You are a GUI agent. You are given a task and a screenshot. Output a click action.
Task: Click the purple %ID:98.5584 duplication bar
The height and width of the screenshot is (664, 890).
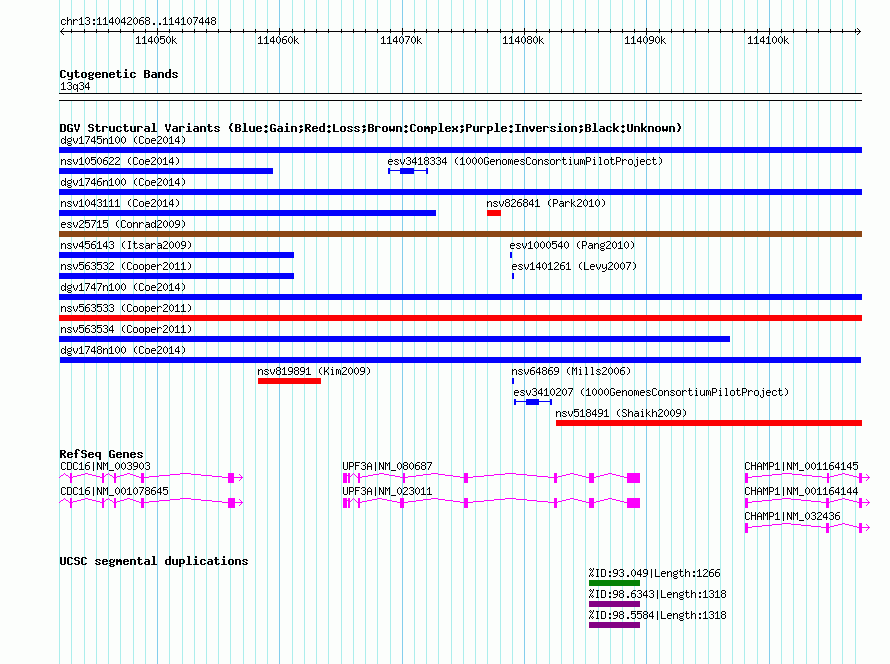[x=614, y=625]
